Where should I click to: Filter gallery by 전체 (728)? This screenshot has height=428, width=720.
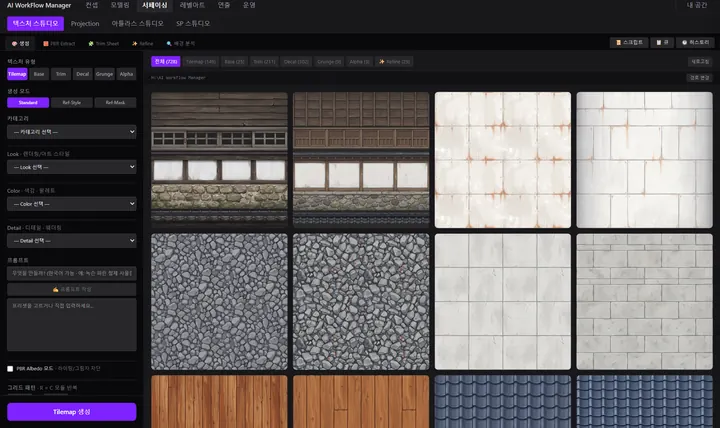coord(166,62)
